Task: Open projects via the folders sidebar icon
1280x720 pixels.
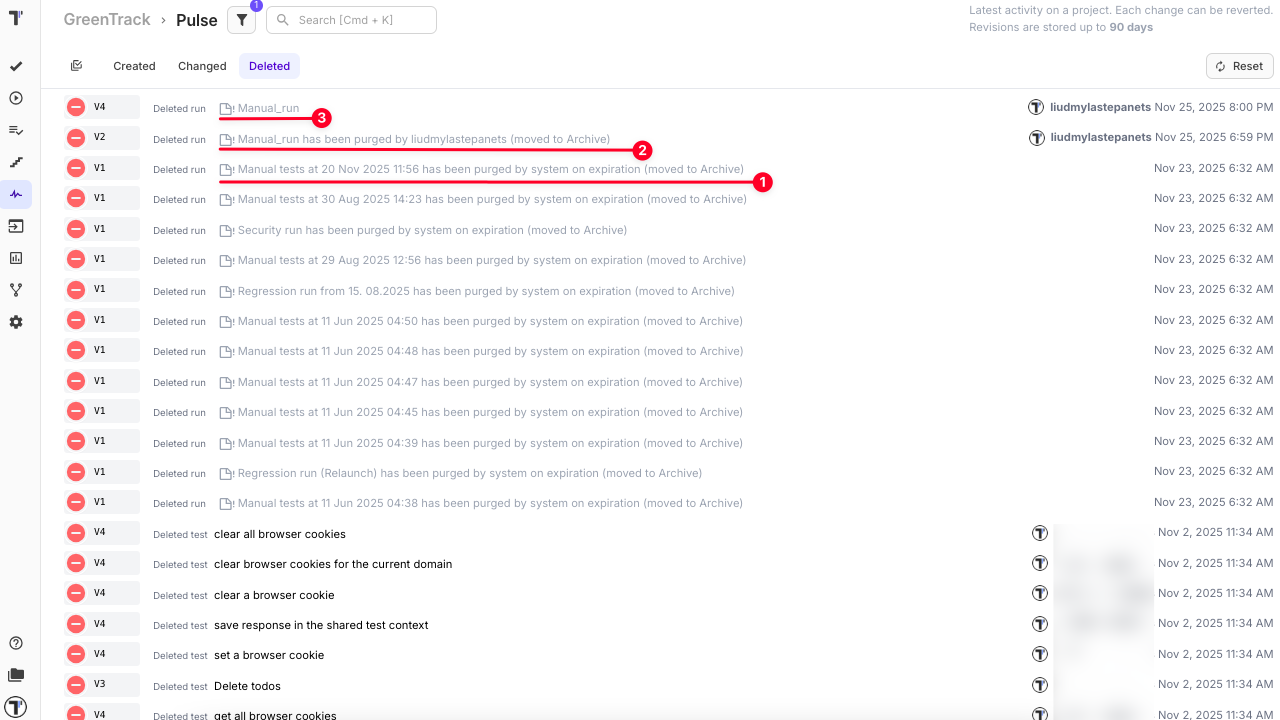Action: (16, 675)
